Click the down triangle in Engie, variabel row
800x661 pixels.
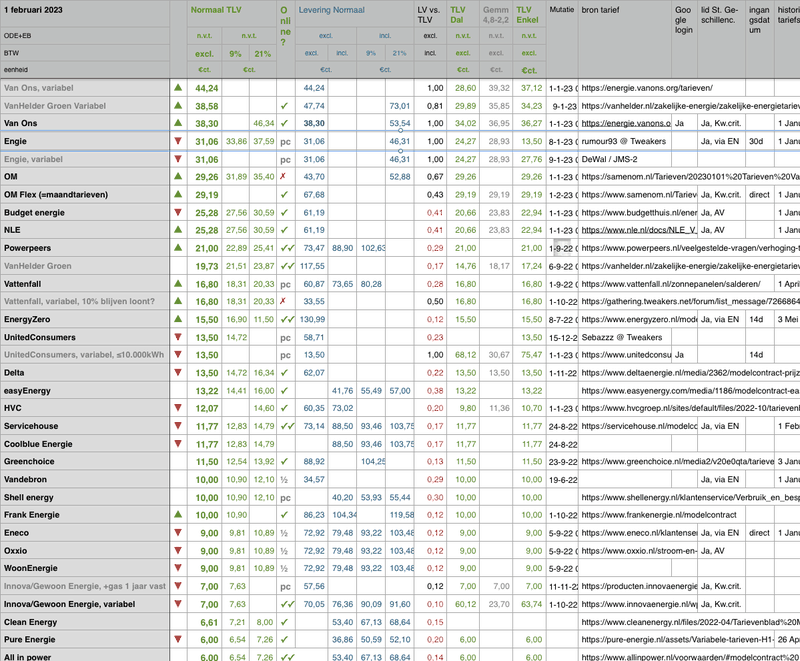coord(178,159)
